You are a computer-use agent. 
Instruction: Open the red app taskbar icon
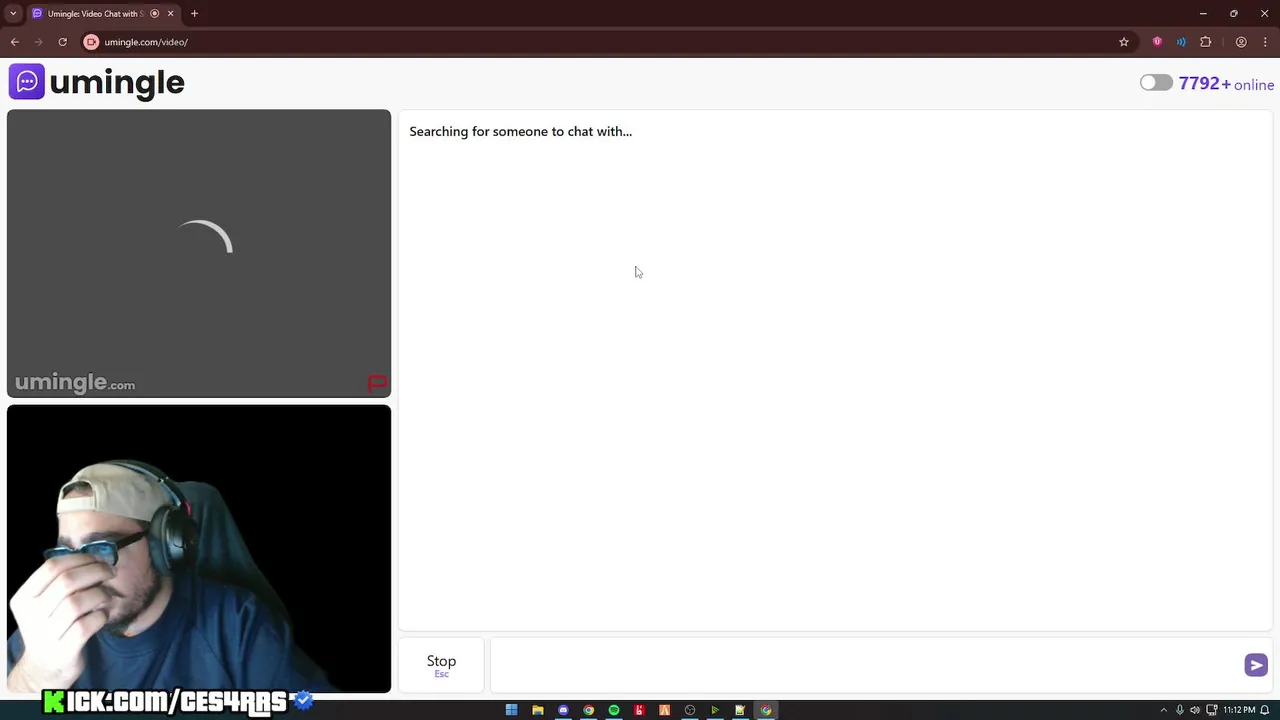[639, 710]
